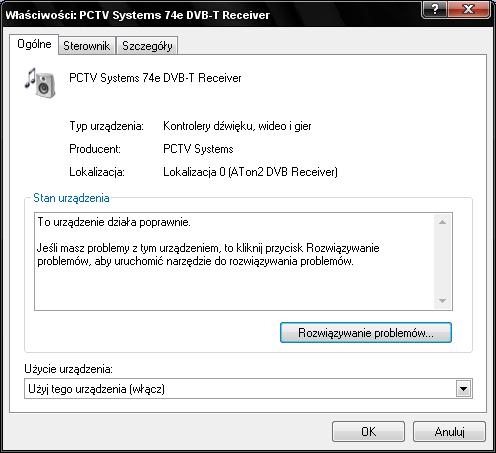Cancel with the Anuluj button
This screenshot has width=496, height=453.
point(449,432)
